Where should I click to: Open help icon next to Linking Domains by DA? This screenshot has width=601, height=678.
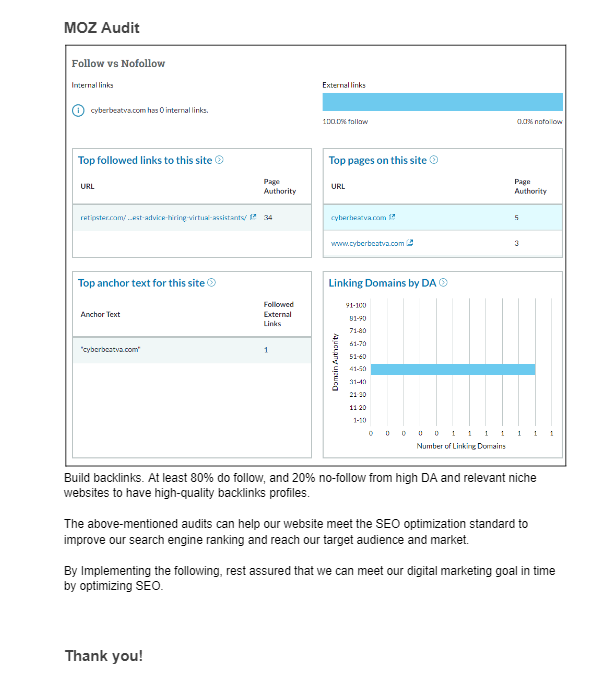click(443, 283)
